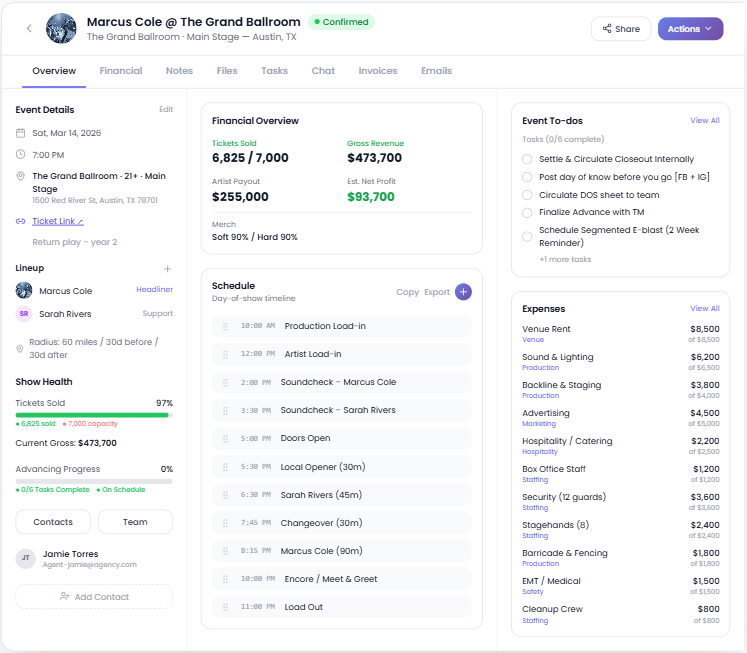Click the back arrow icon
Viewport: 747px width, 653px height.
pos(29,28)
